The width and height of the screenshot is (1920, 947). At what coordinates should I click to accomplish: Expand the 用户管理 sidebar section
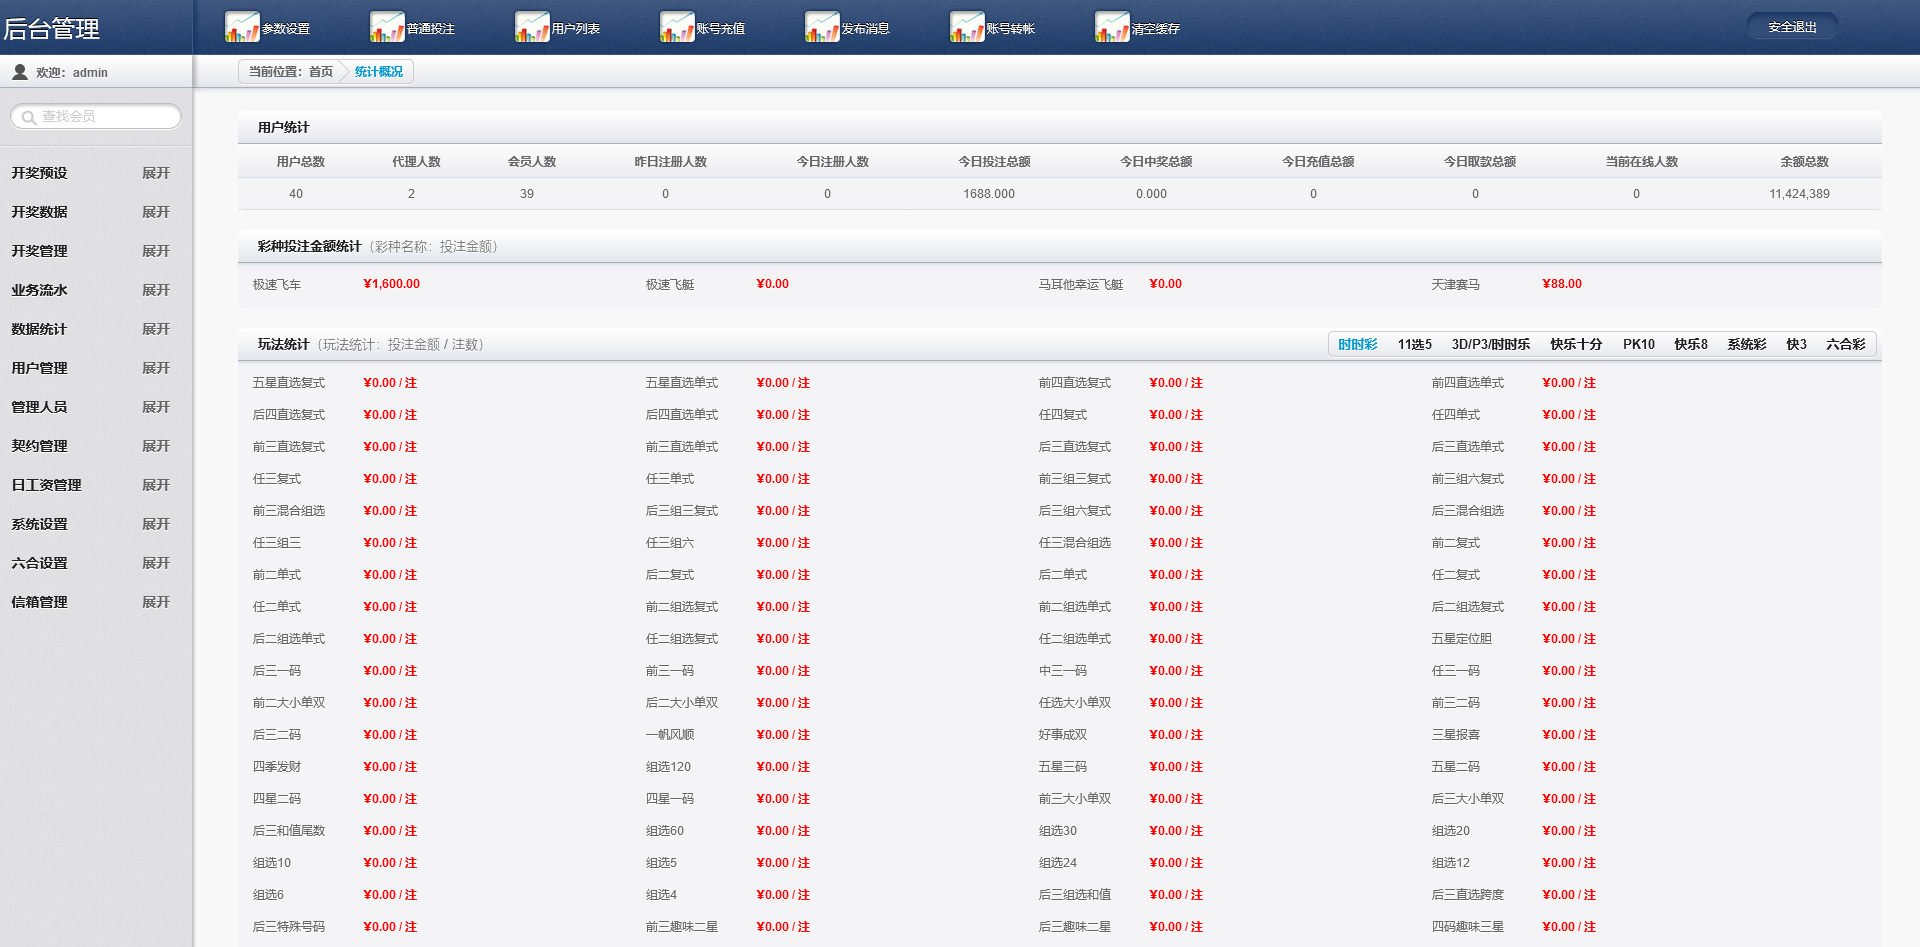pyautogui.click(x=155, y=368)
